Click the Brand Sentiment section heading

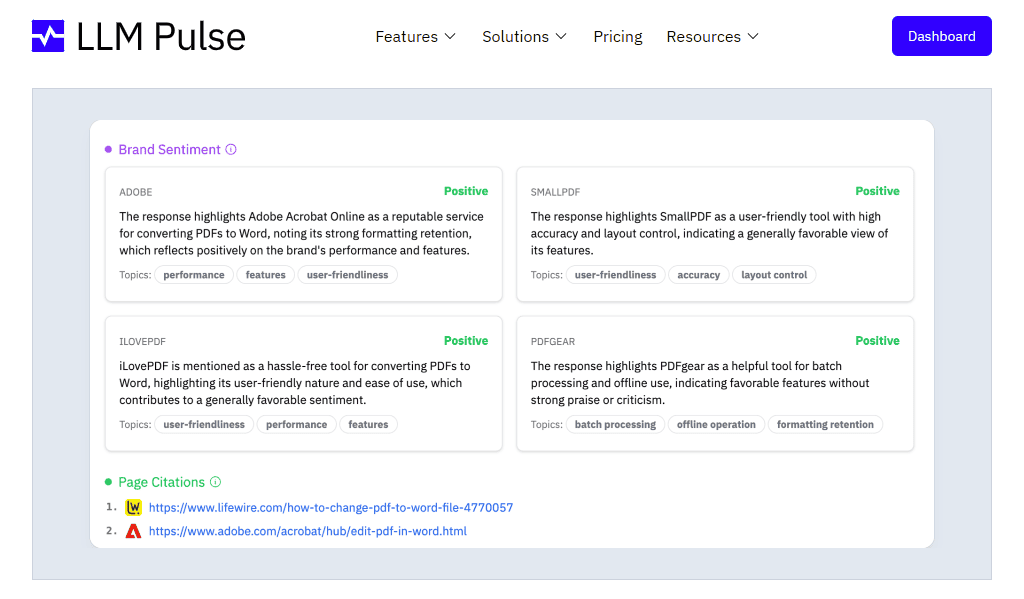coord(169,150)
